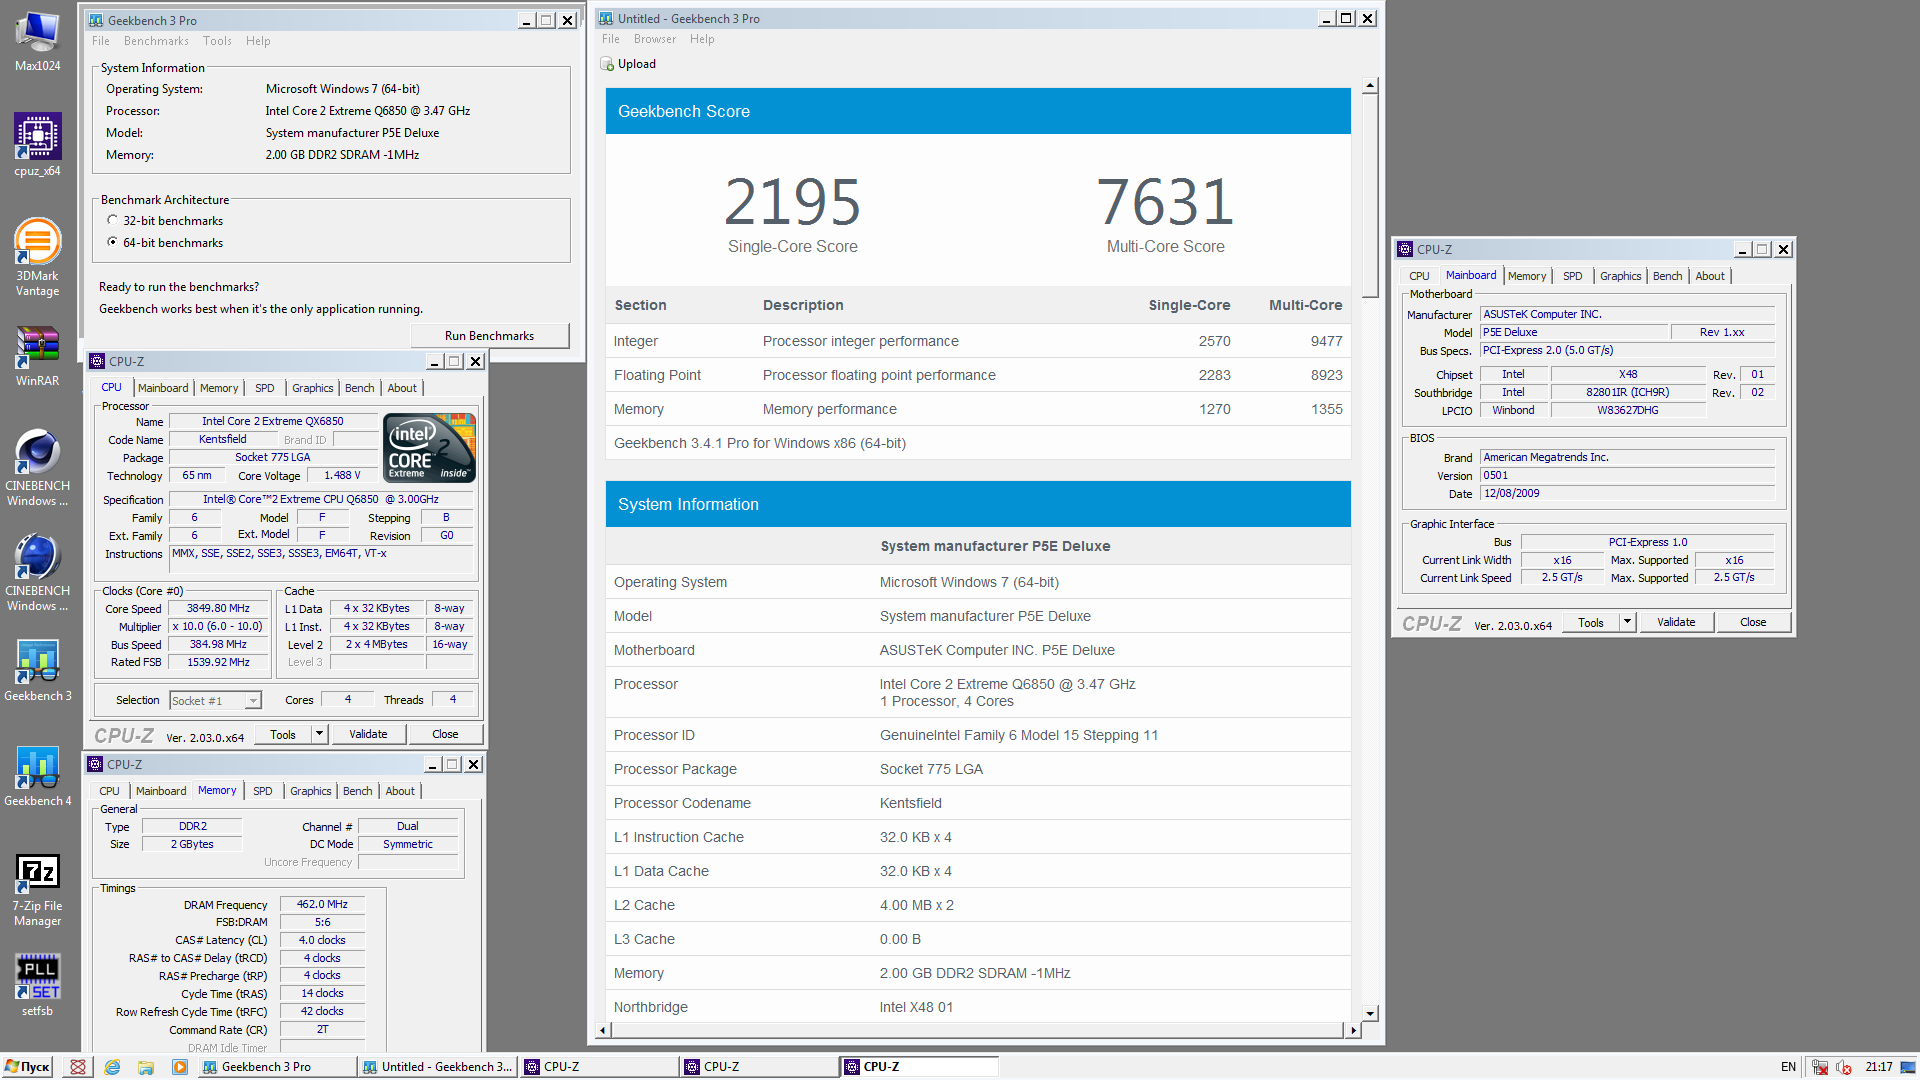Open the Max1024 desktop shortcut
1920x1080 pixels.
coord(37,41)
